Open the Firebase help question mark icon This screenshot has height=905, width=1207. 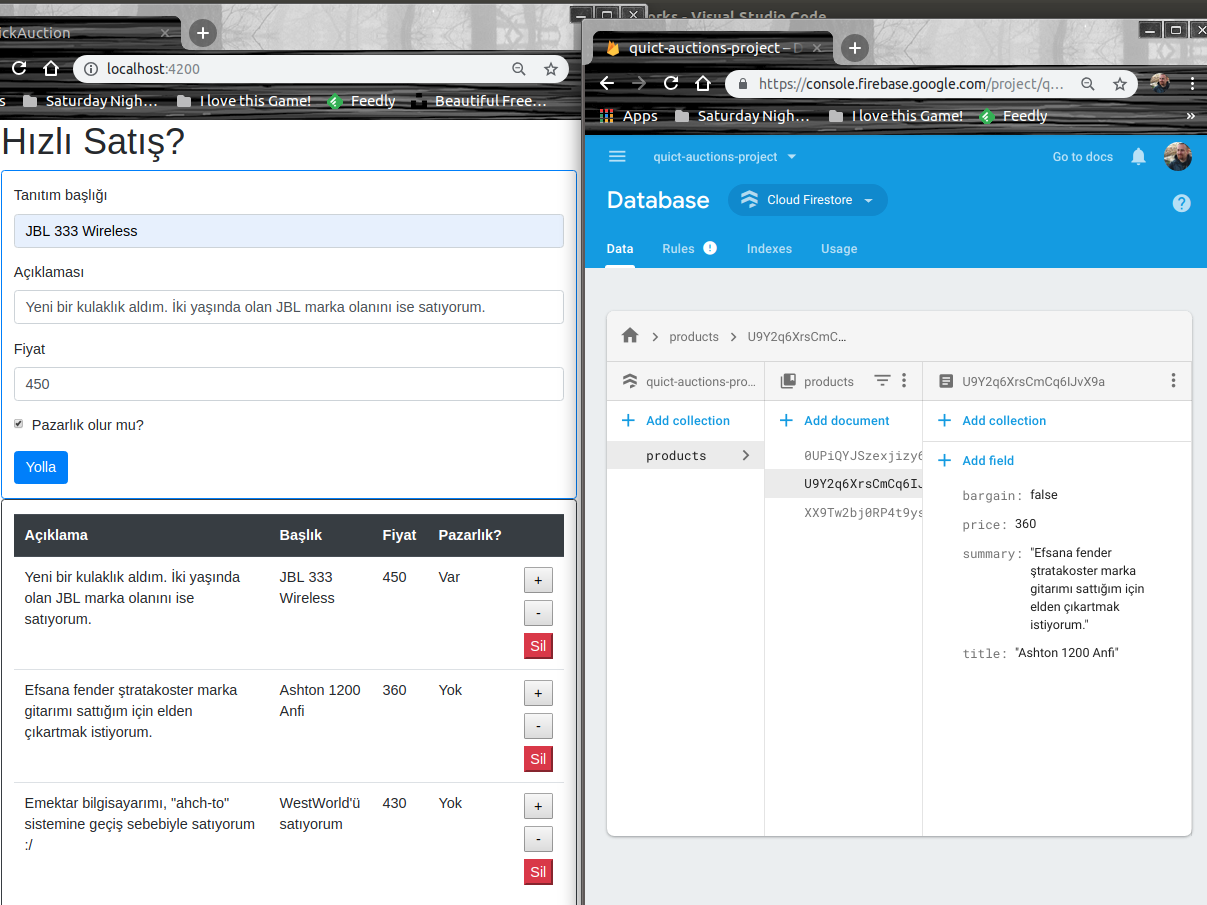pyautogui.click(x=1181, y=203)
